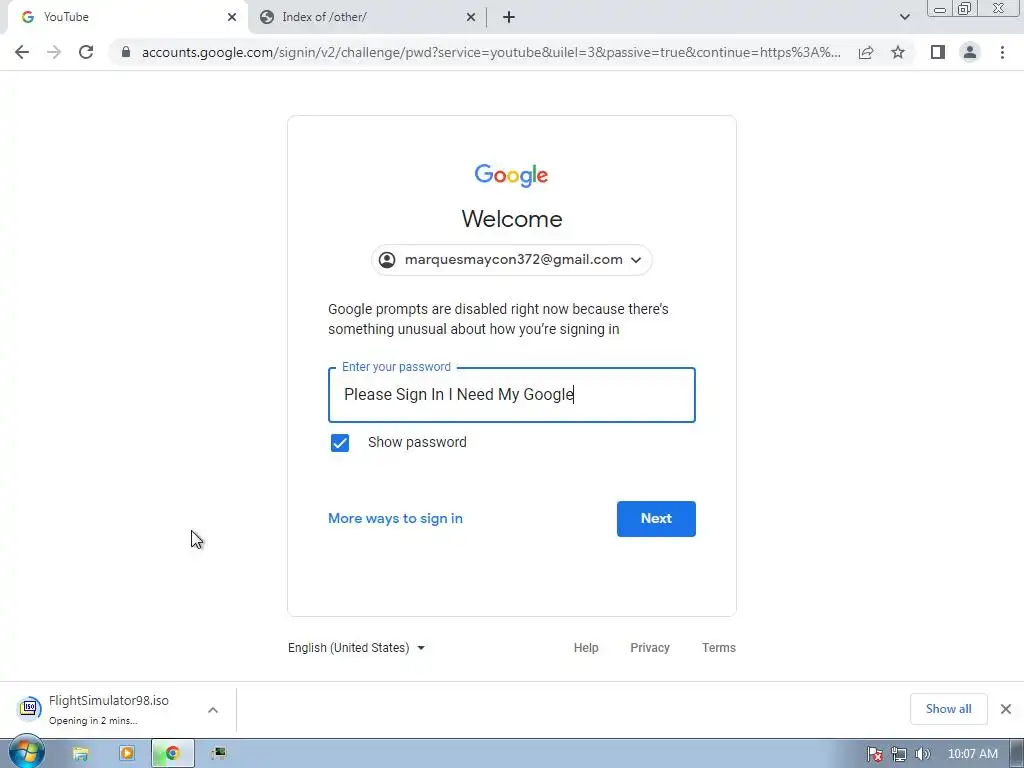Image resolution: width=1024 pixels, height=768 pixels.
Task: Open the Windows Start menu
Action: pyautogui.click(x=26, y=752)
